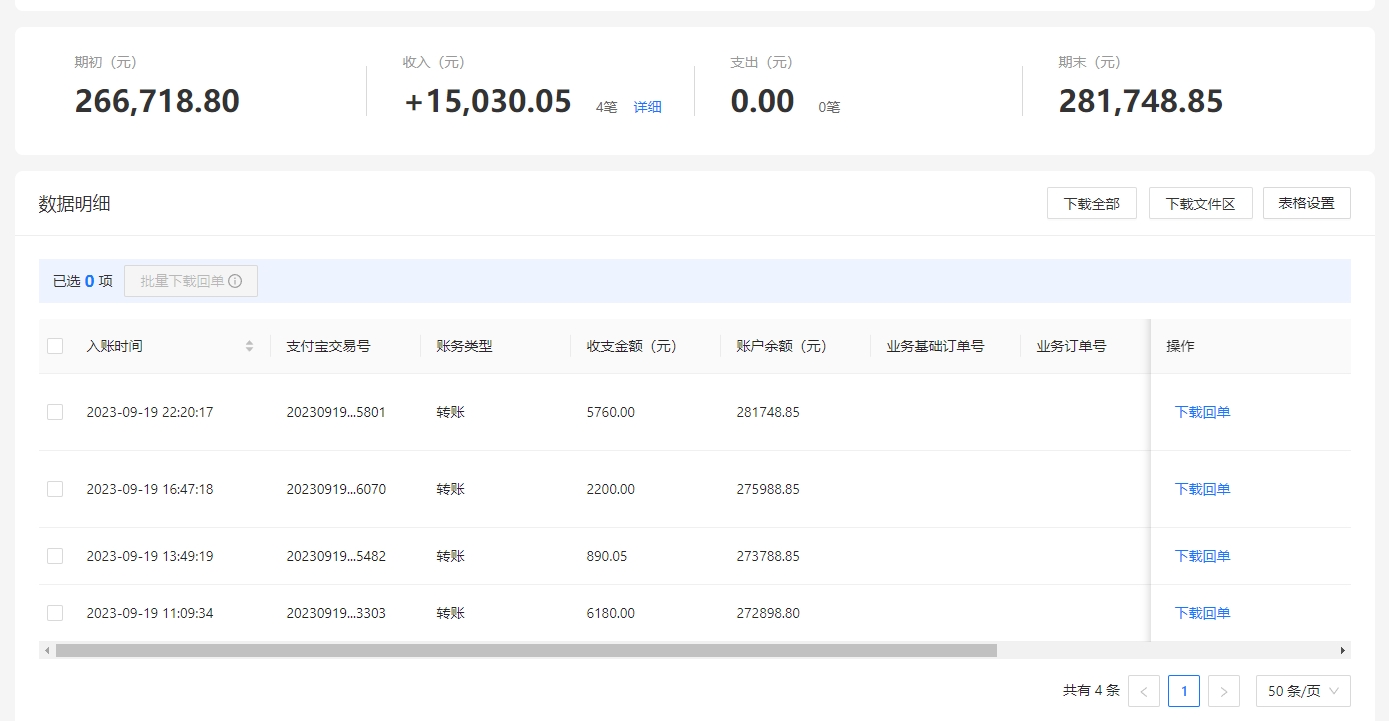Image resolution: width=1389 pixels, height=721 pixels.
Task: Click the 4笔 income count label
Action: point(606,107)
